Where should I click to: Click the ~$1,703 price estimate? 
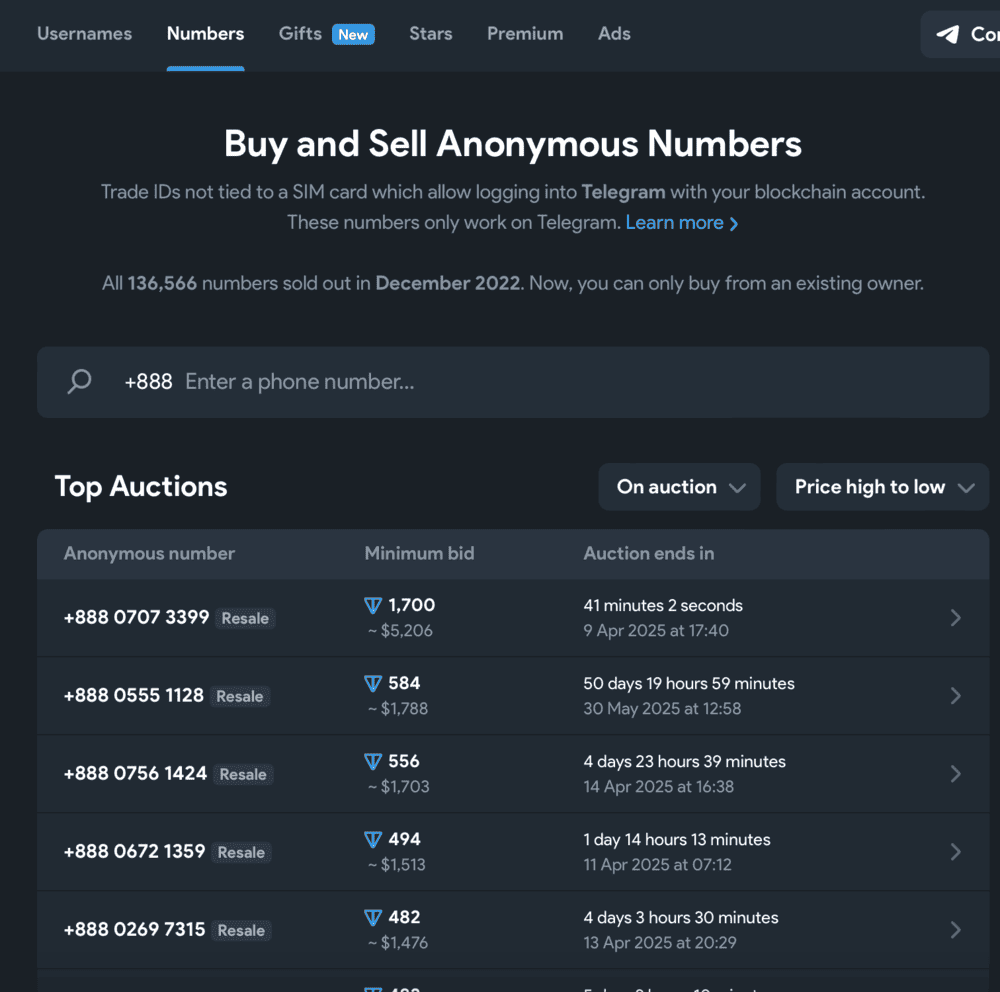398,787
